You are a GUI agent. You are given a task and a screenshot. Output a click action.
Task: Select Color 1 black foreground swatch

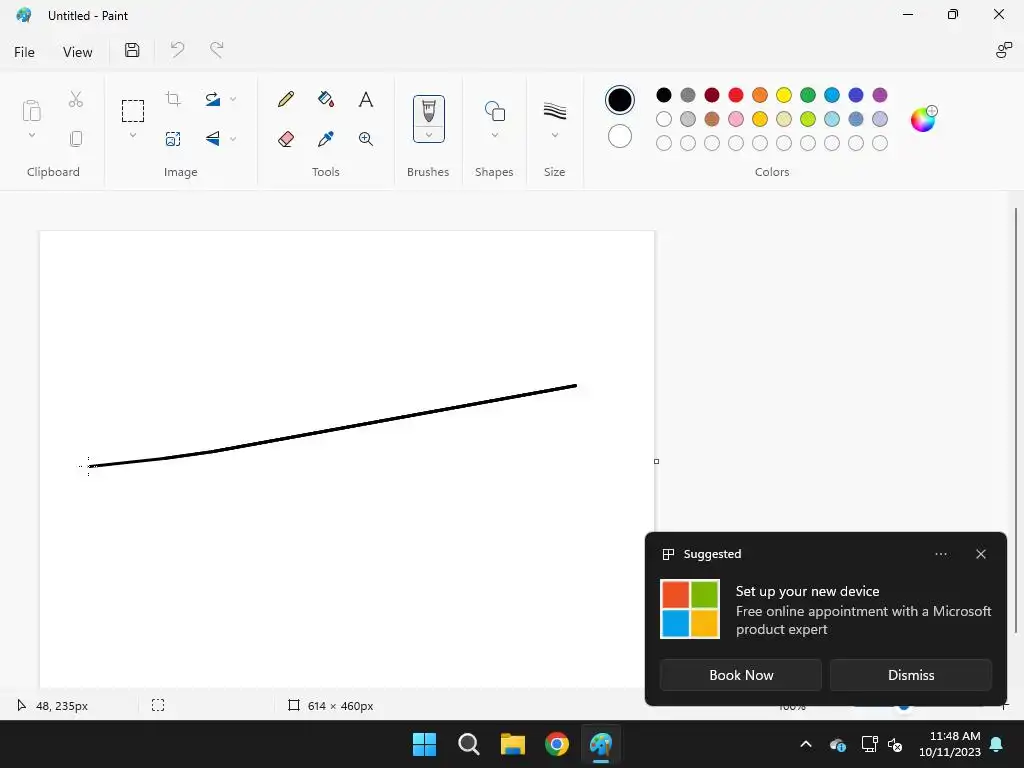619,100
